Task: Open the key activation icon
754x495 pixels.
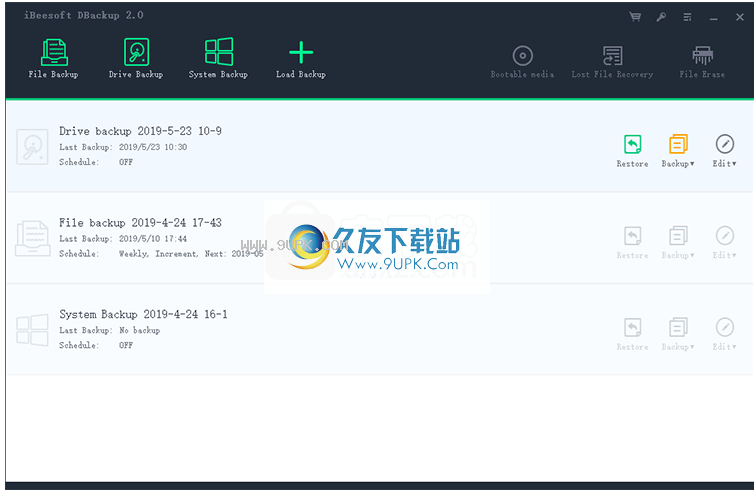Action: click(661, 17)
